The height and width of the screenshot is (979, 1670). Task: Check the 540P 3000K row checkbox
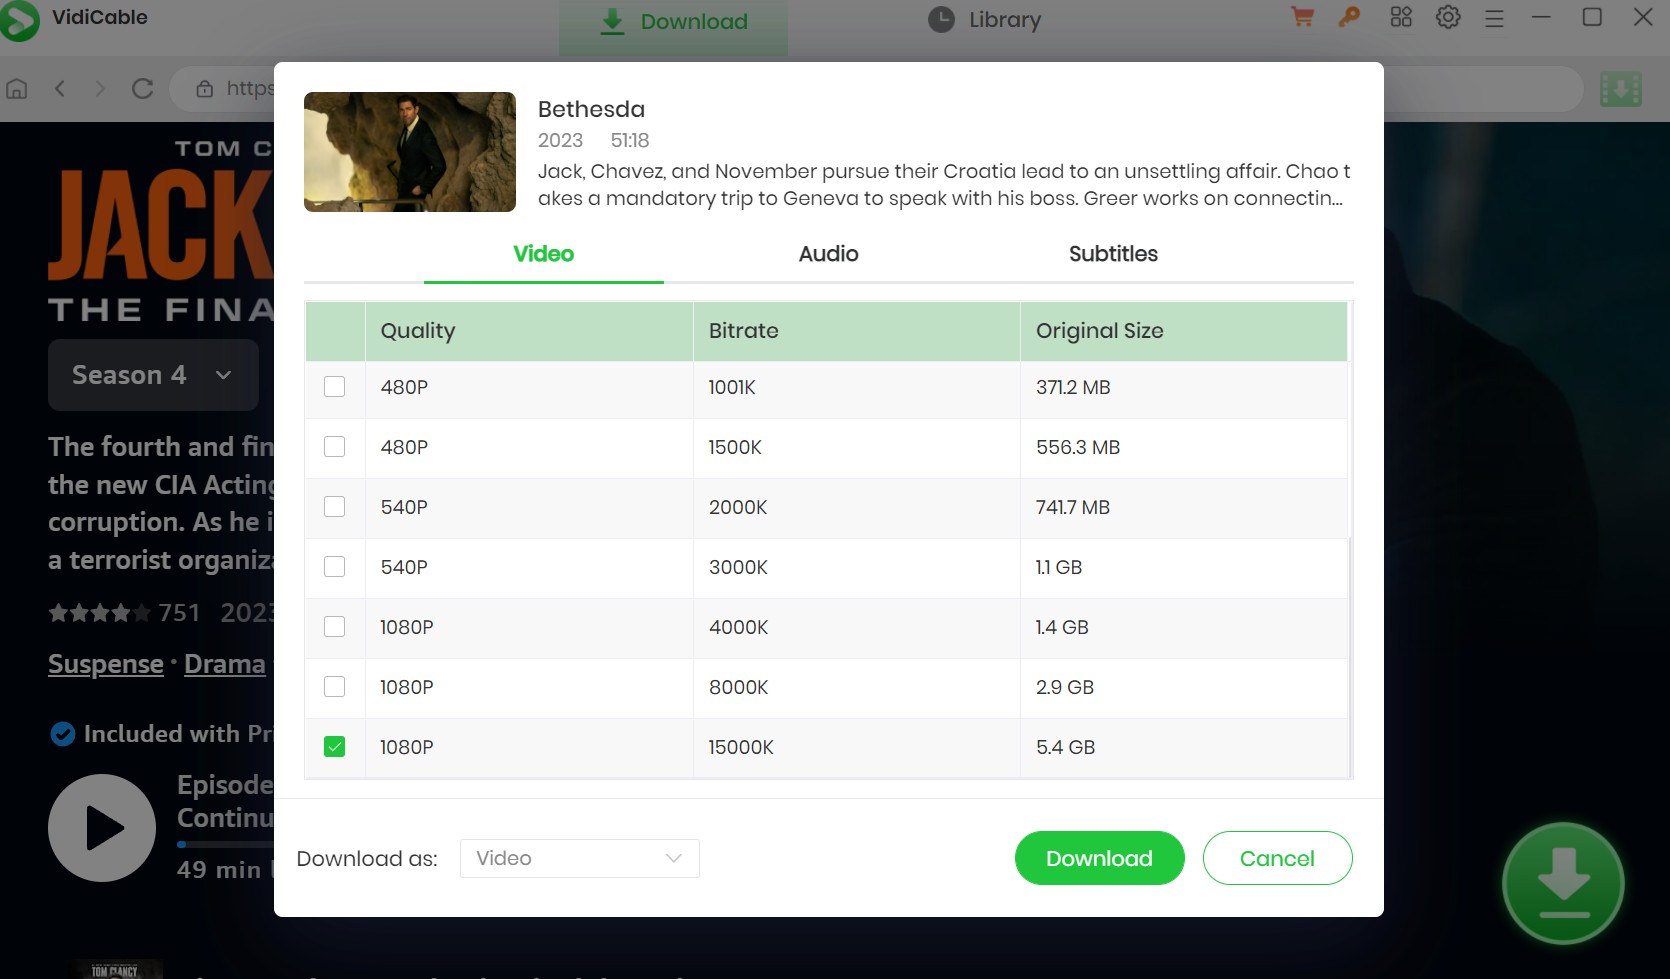[x=335, y=566]
